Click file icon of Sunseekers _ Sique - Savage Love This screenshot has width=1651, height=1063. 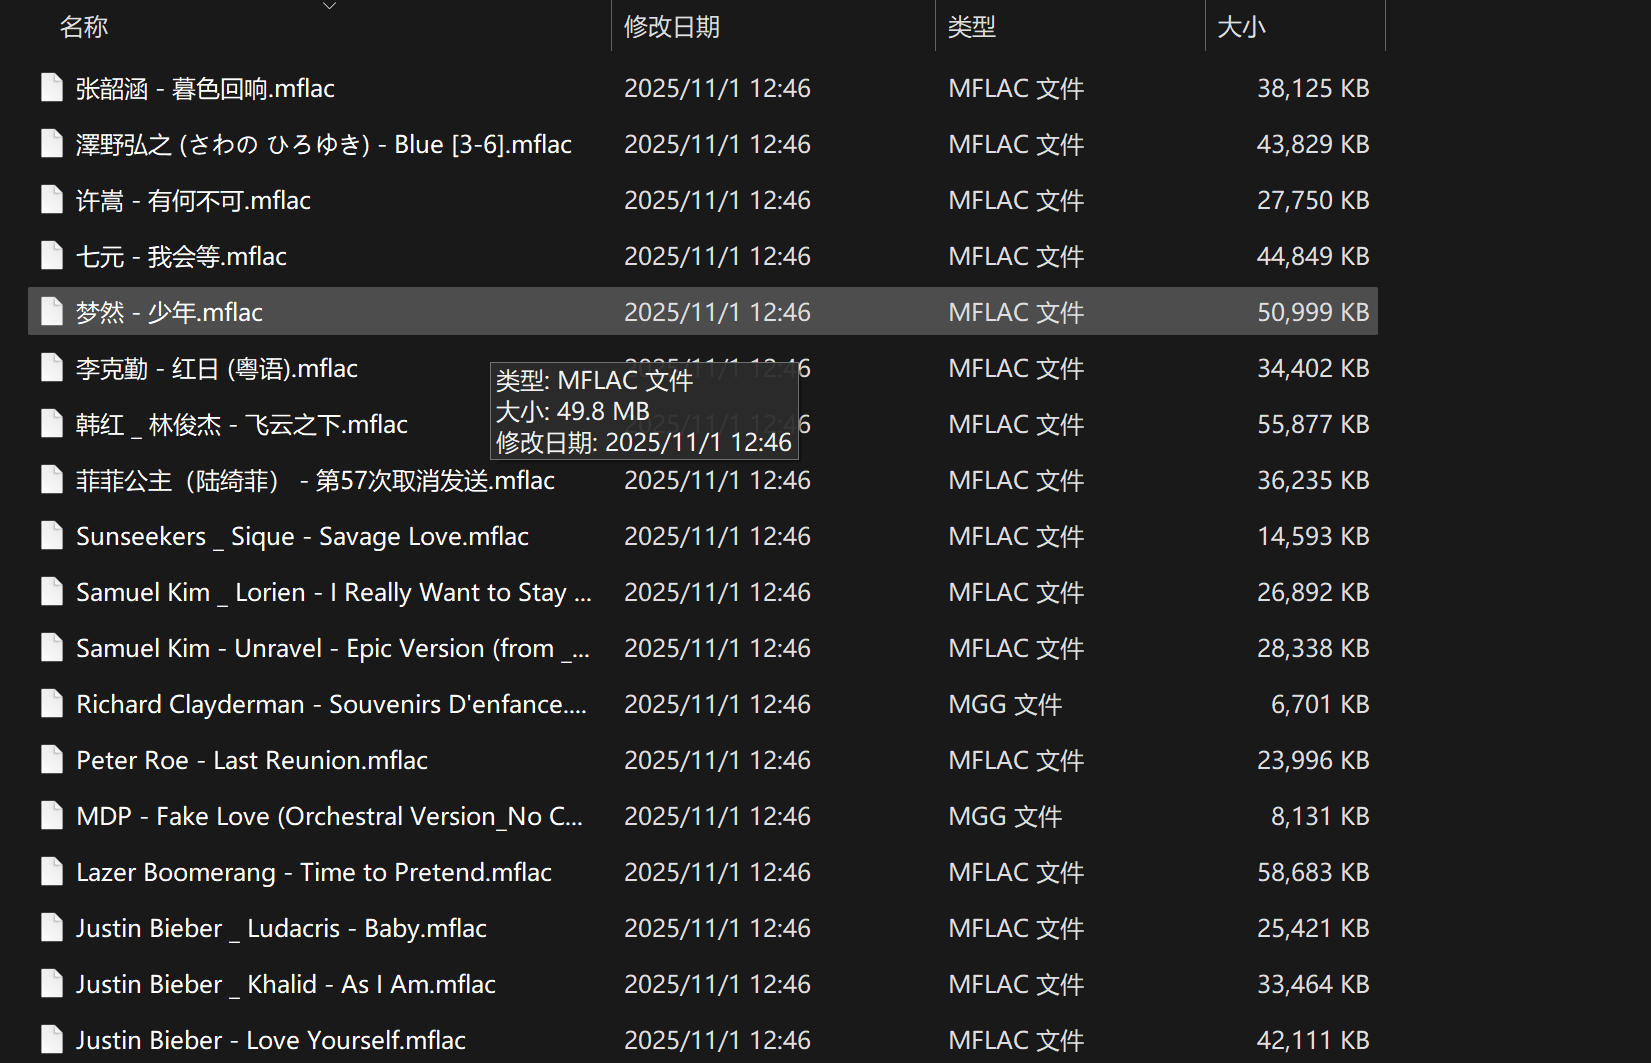pos(52,536)
